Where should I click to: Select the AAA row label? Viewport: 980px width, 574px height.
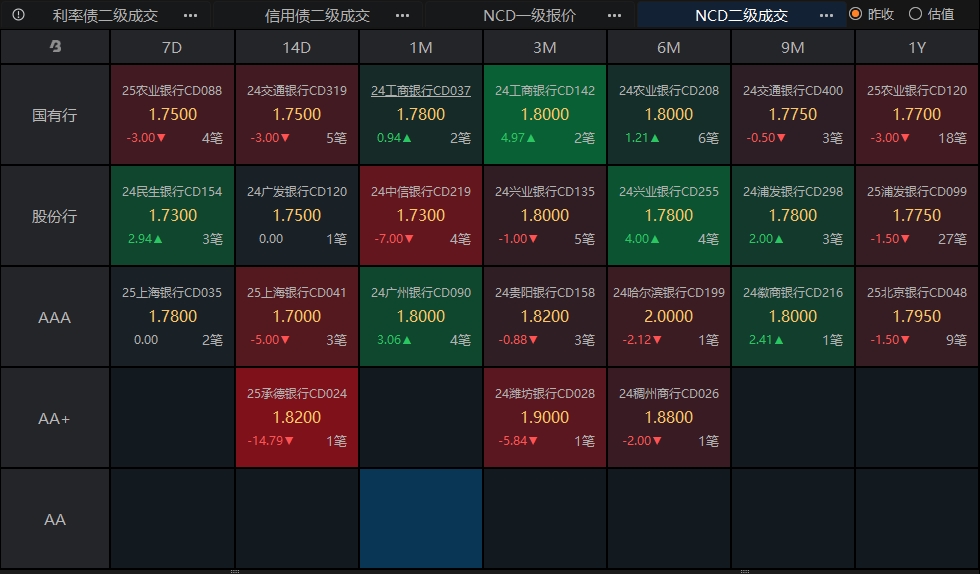(x=55, y=317)
